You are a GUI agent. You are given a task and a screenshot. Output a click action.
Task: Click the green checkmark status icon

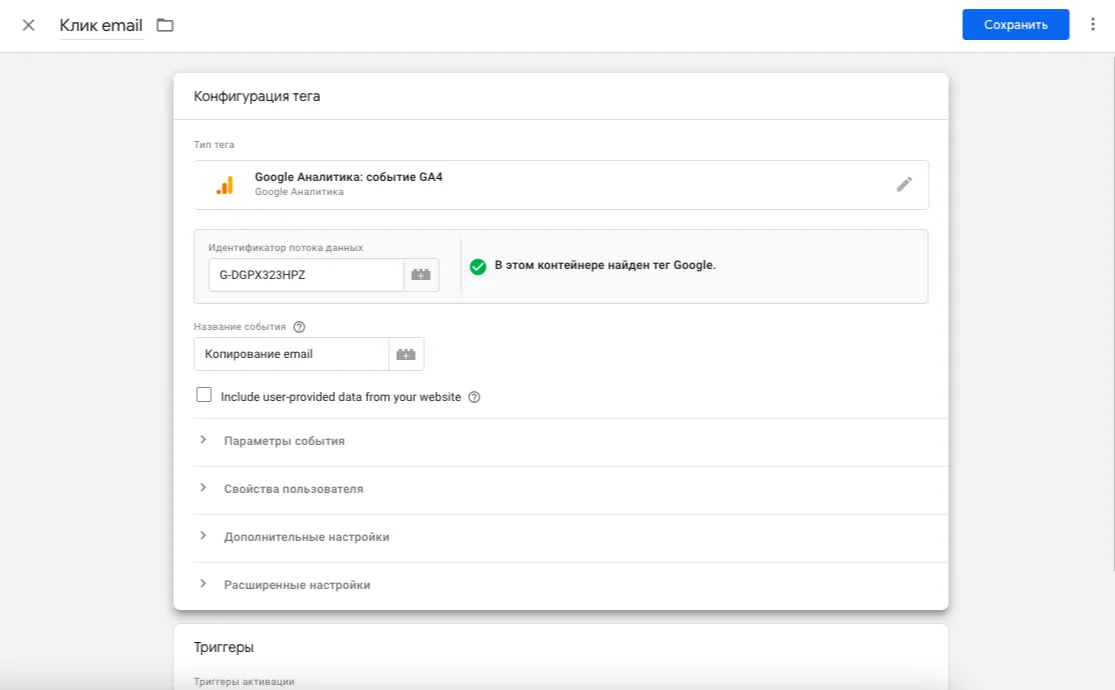coord(478,266)
